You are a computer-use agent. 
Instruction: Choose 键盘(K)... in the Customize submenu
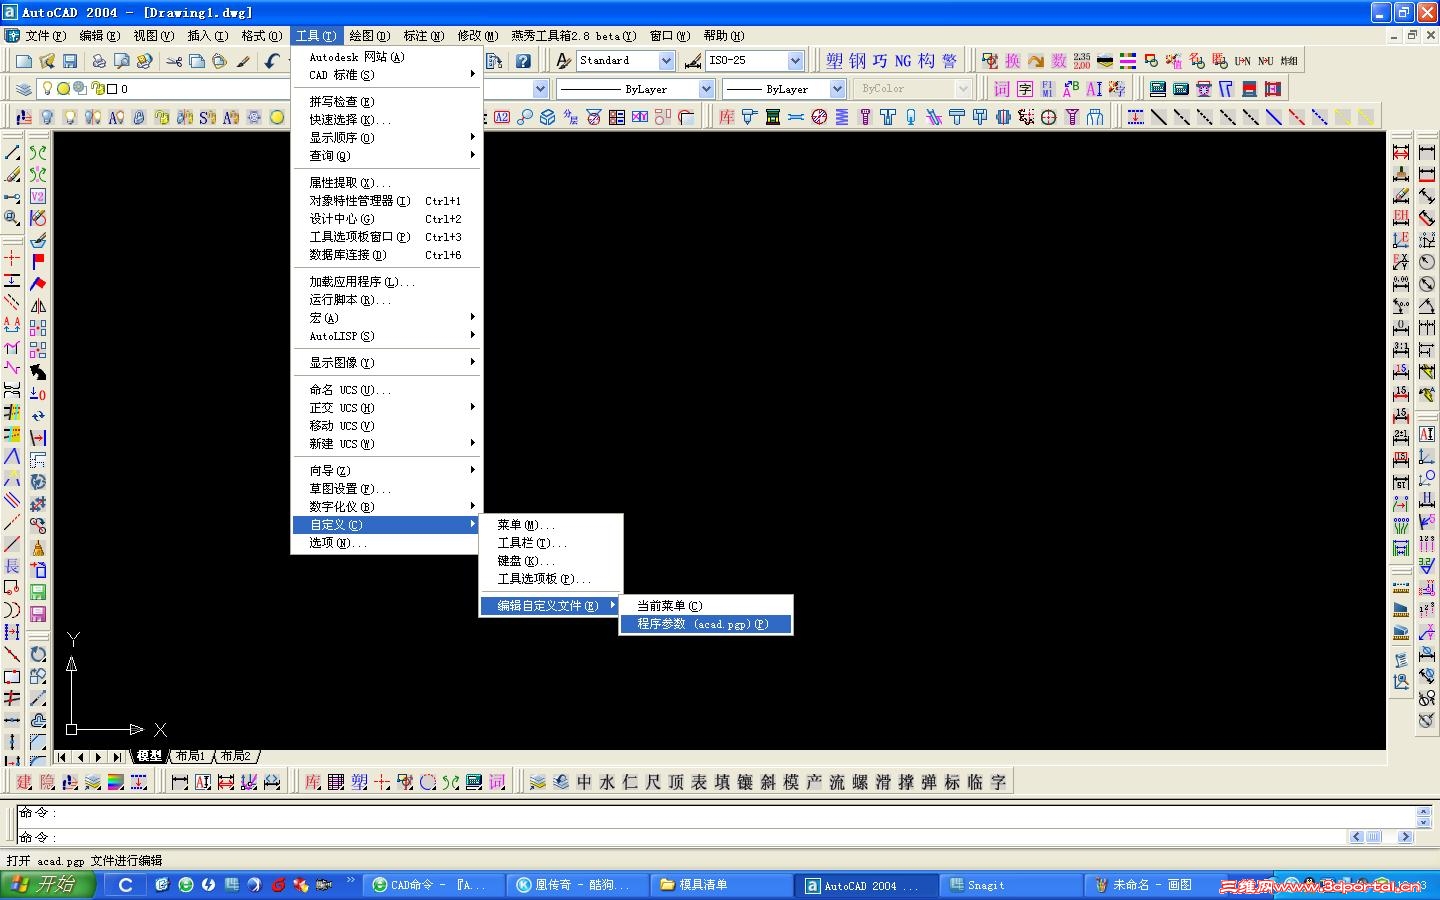551,561
